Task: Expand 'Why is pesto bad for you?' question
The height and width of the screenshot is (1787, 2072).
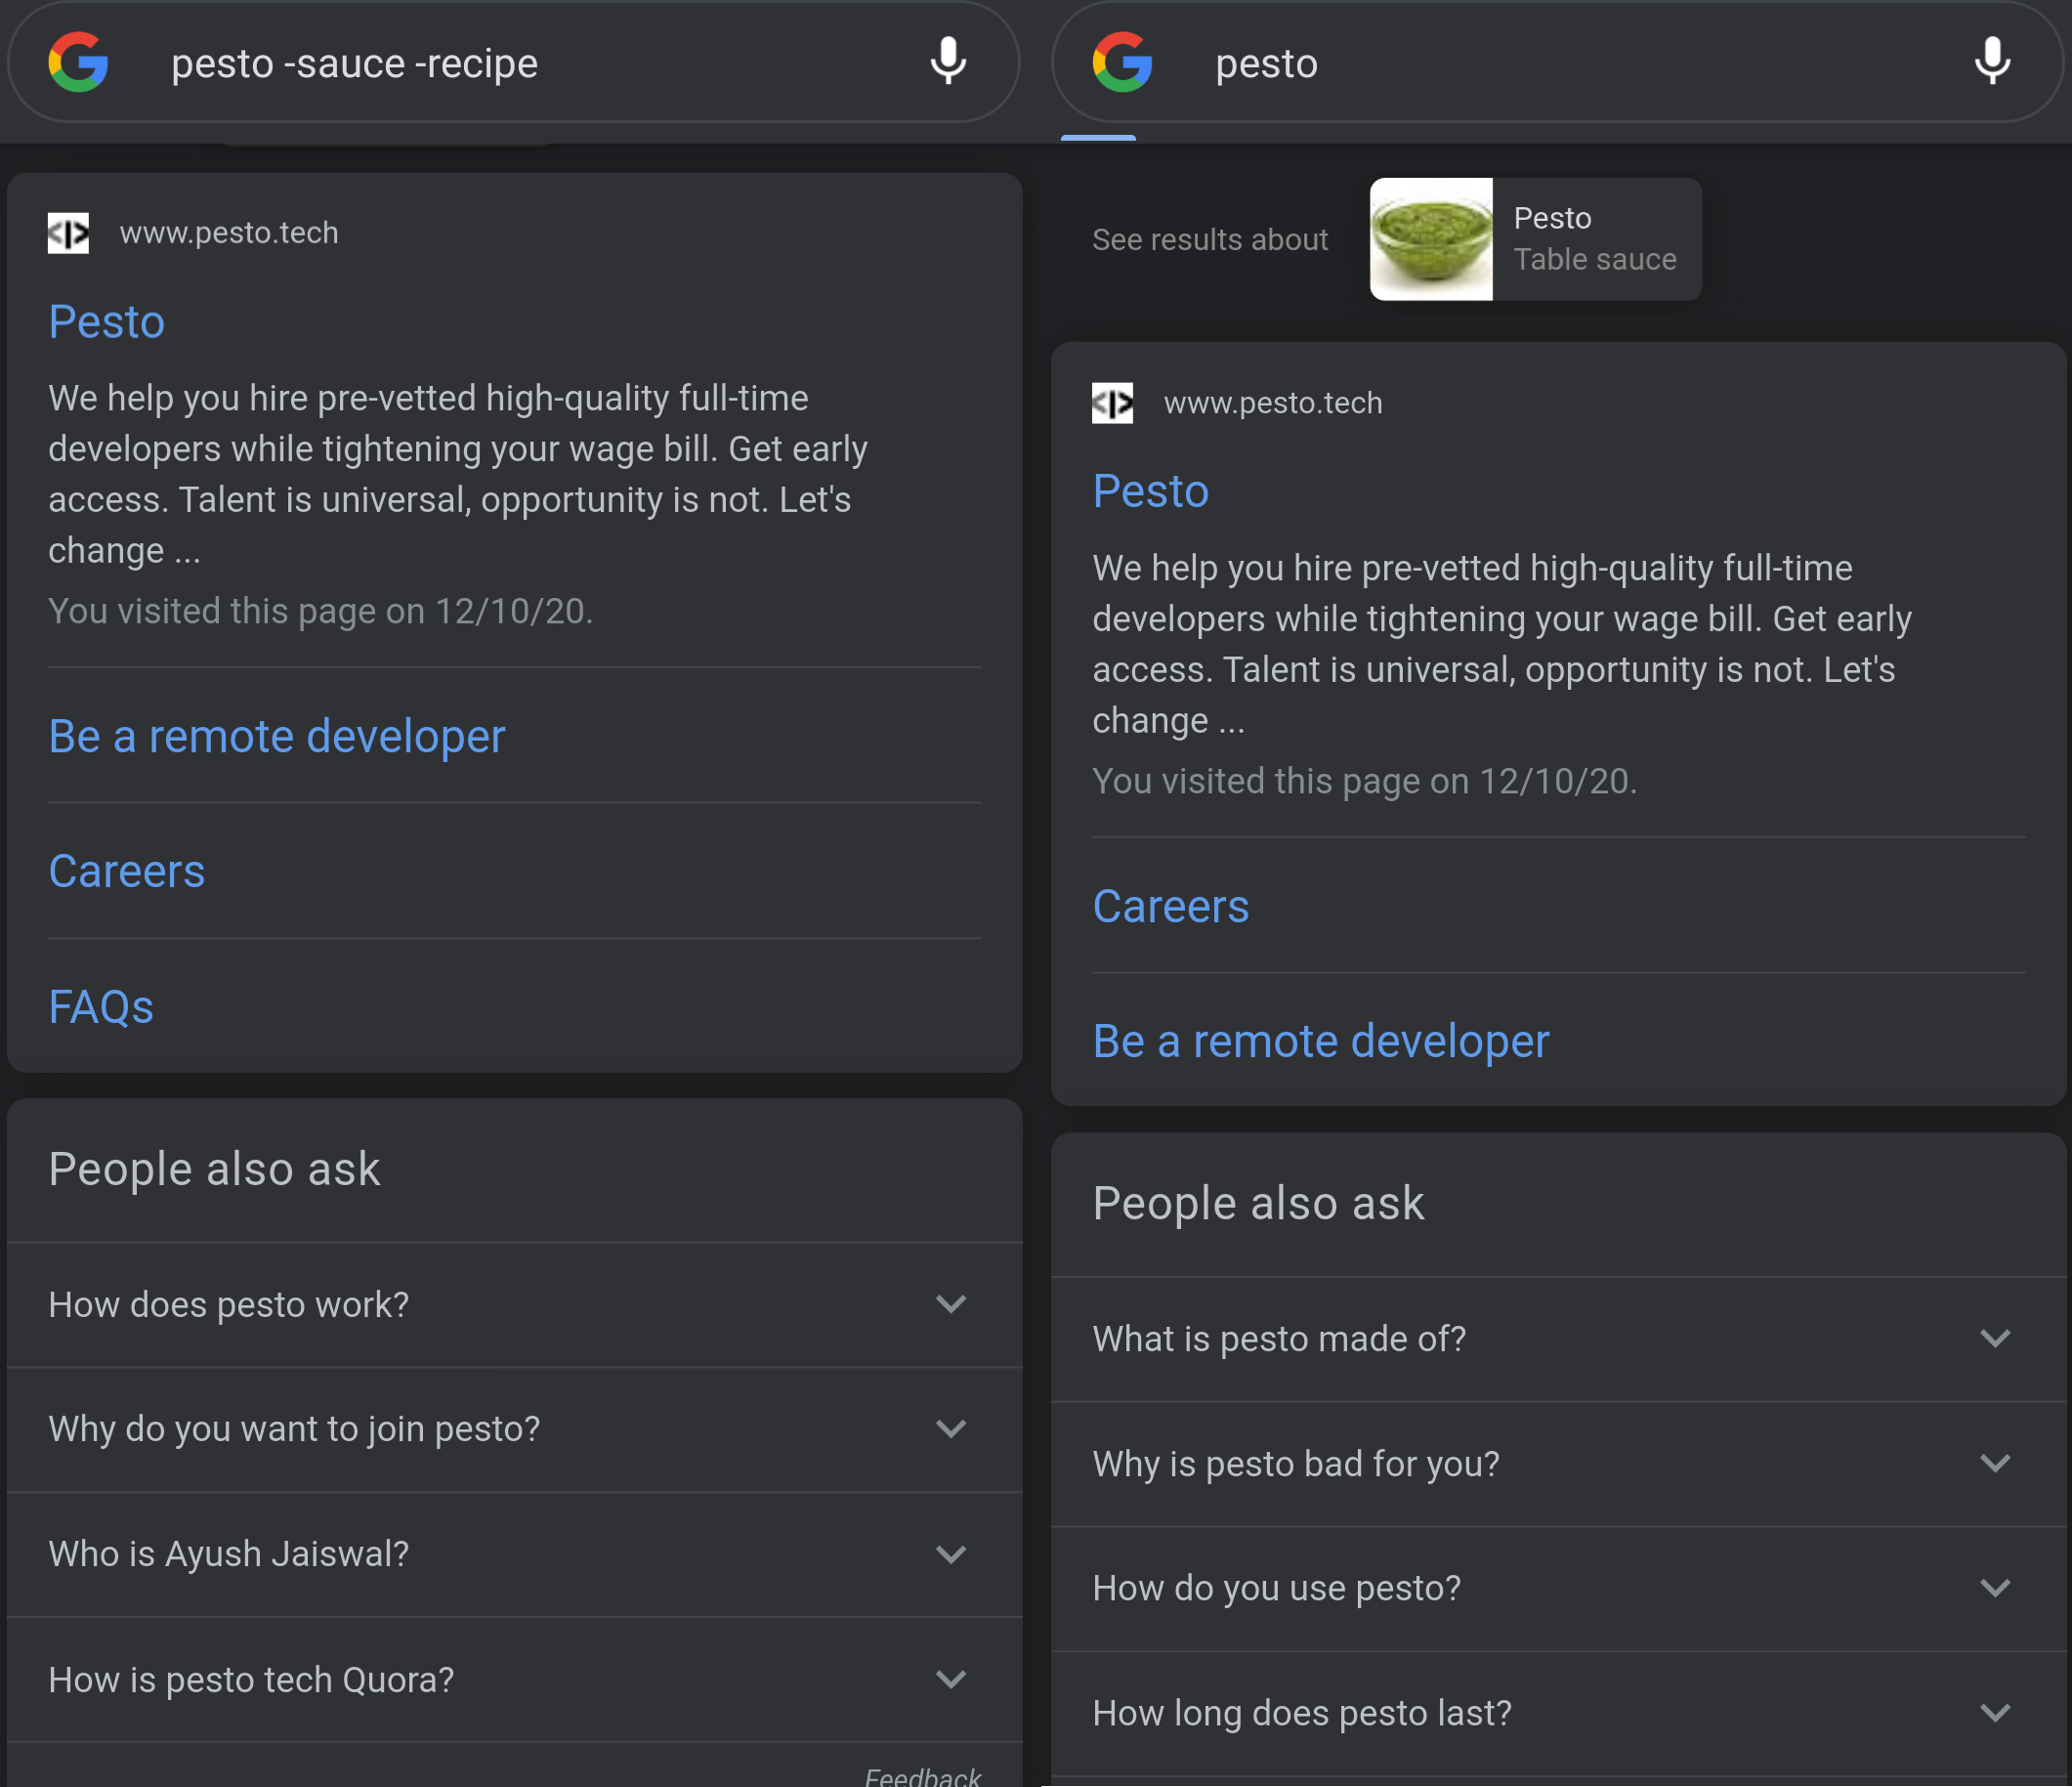Action: [1558, 1464]
